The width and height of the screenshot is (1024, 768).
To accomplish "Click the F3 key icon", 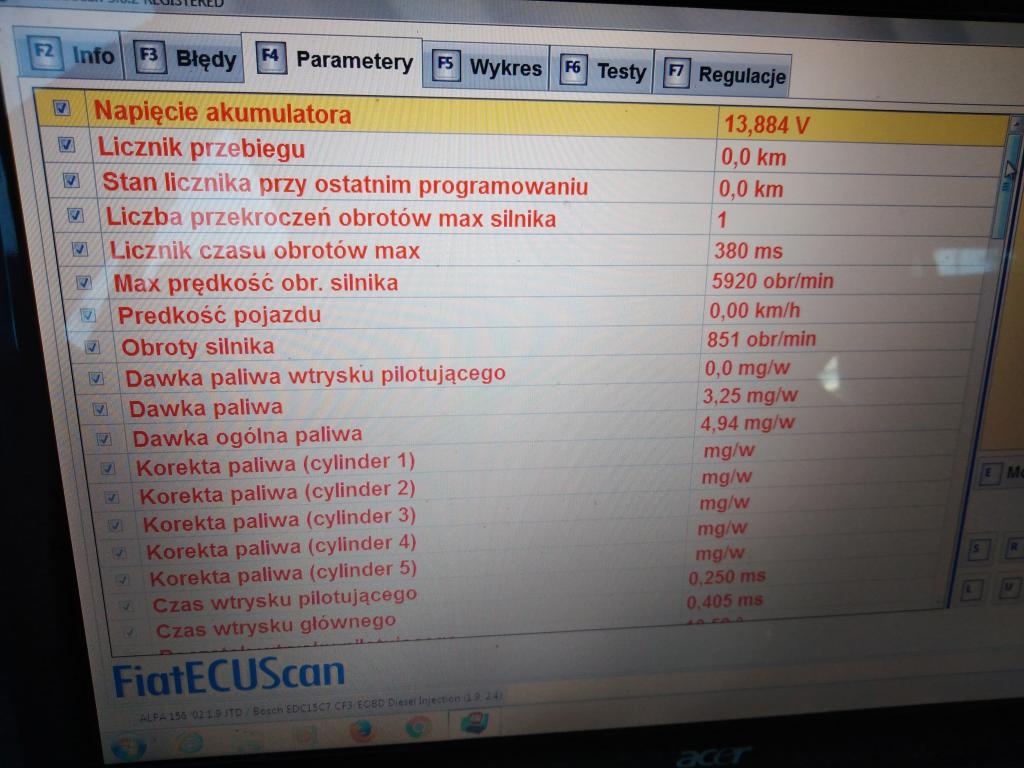I will click(x=150, y=56).
